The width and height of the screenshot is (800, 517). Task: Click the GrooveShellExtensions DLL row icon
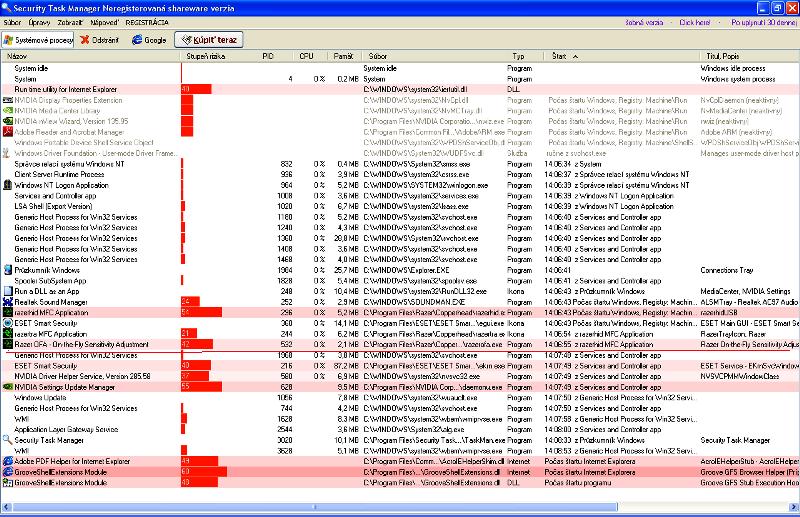(x=8, y=482)
